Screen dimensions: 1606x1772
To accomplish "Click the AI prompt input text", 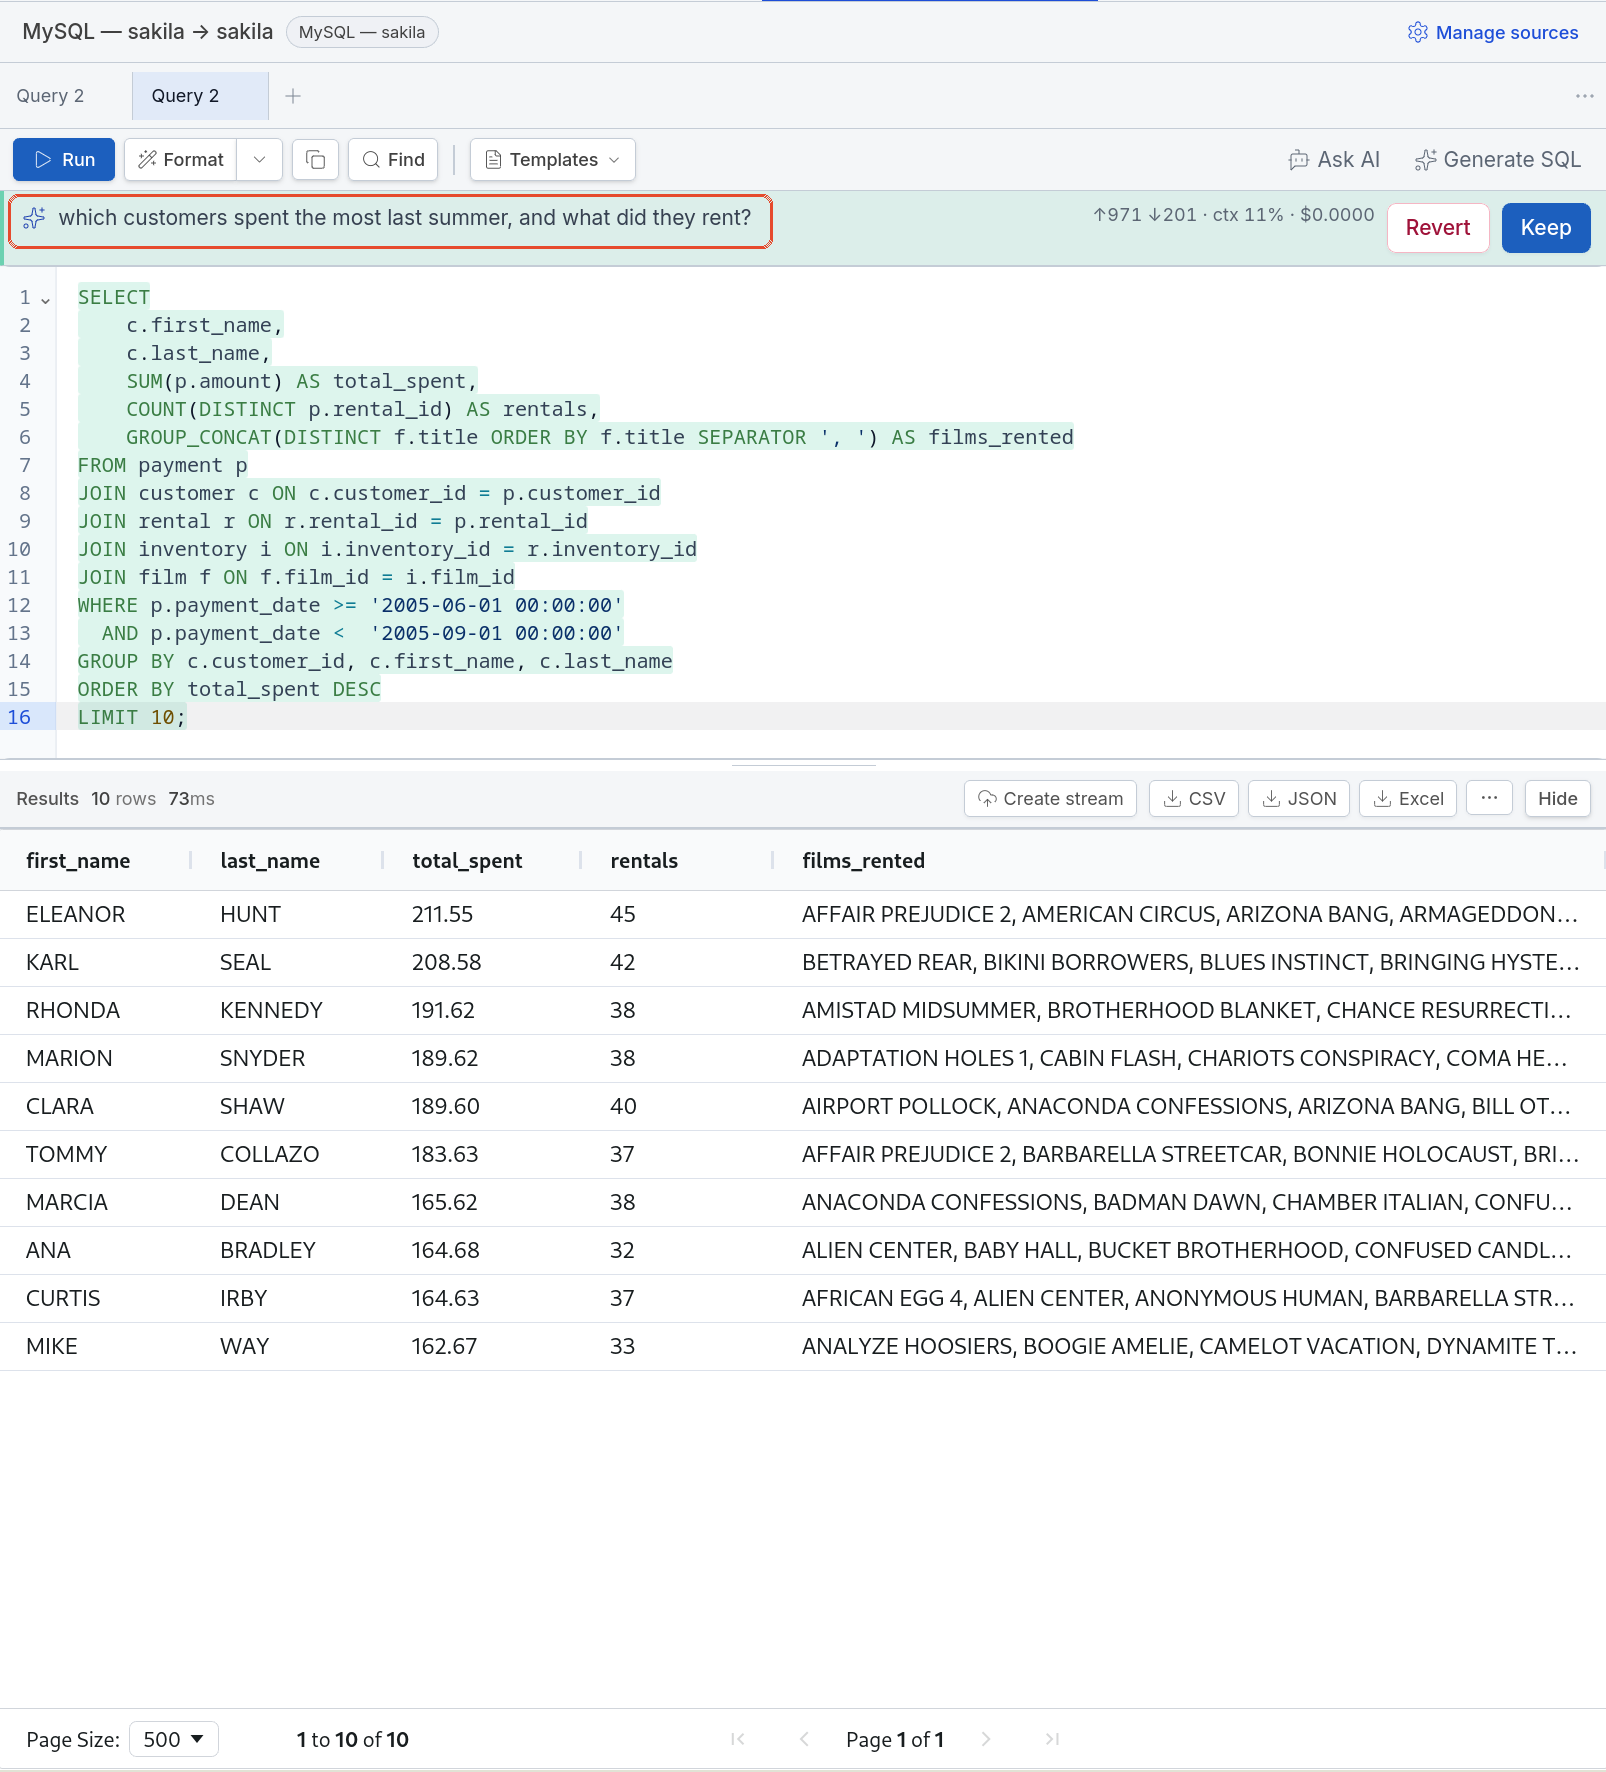I will pos(405,218).
